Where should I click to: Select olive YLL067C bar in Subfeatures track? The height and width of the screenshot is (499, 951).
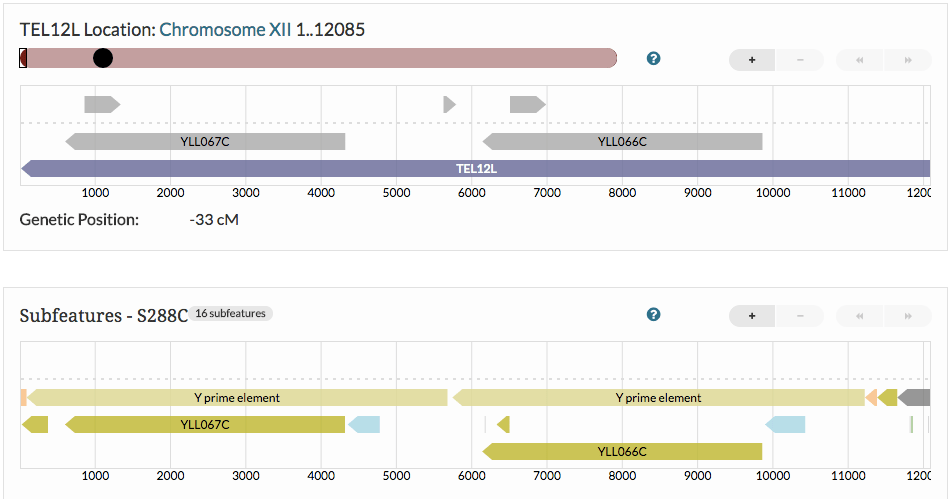click(x=205, y=425)
